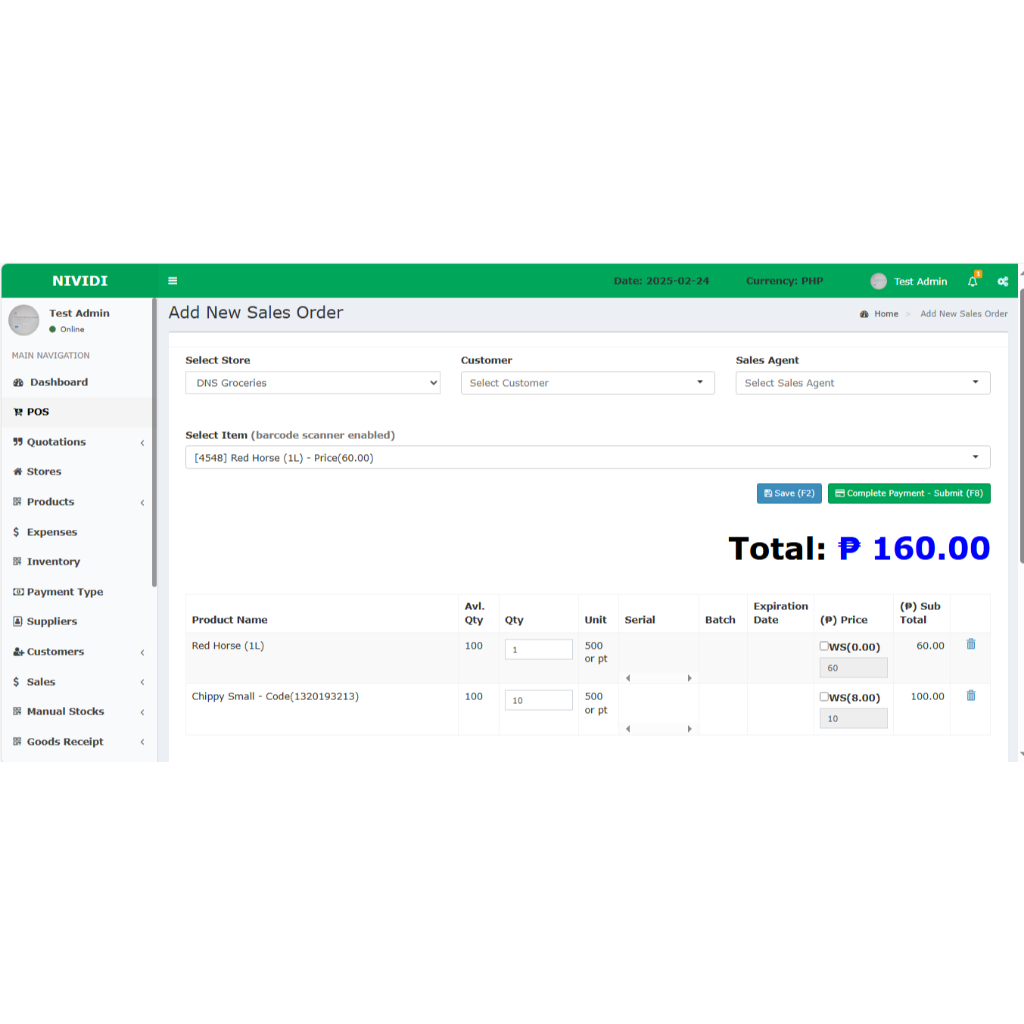This screenshot has height=1024, width=1024.
Task: Delete the Chippy Small row via trash icon
Action: [971, 696]
